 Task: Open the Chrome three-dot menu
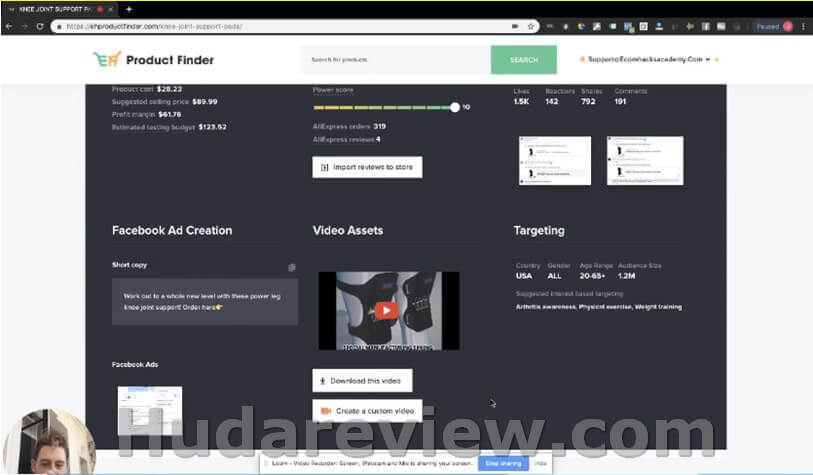point(804,26)
